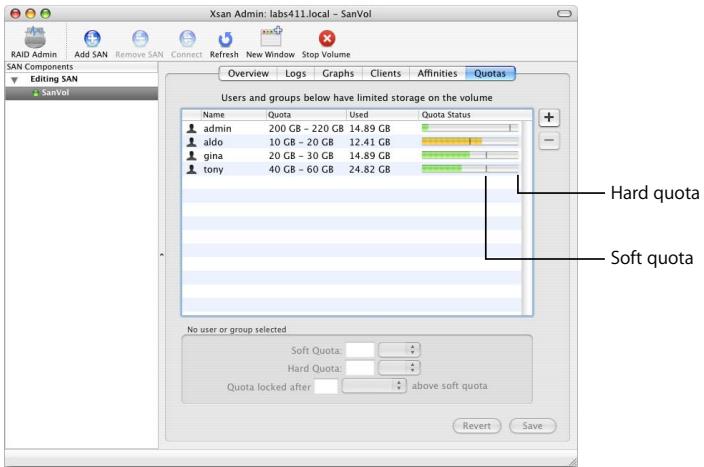
Task: Click the Revert button
Action: [x=477, y=426]
